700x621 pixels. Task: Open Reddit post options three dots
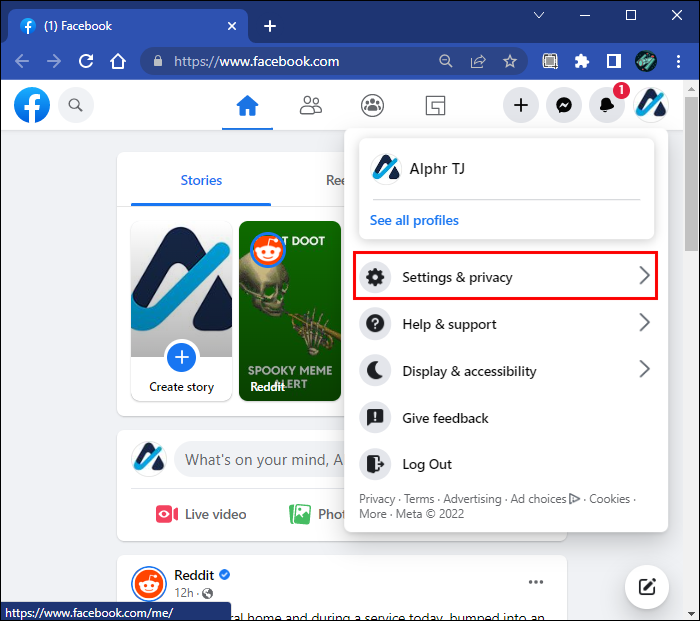point(536,582)
